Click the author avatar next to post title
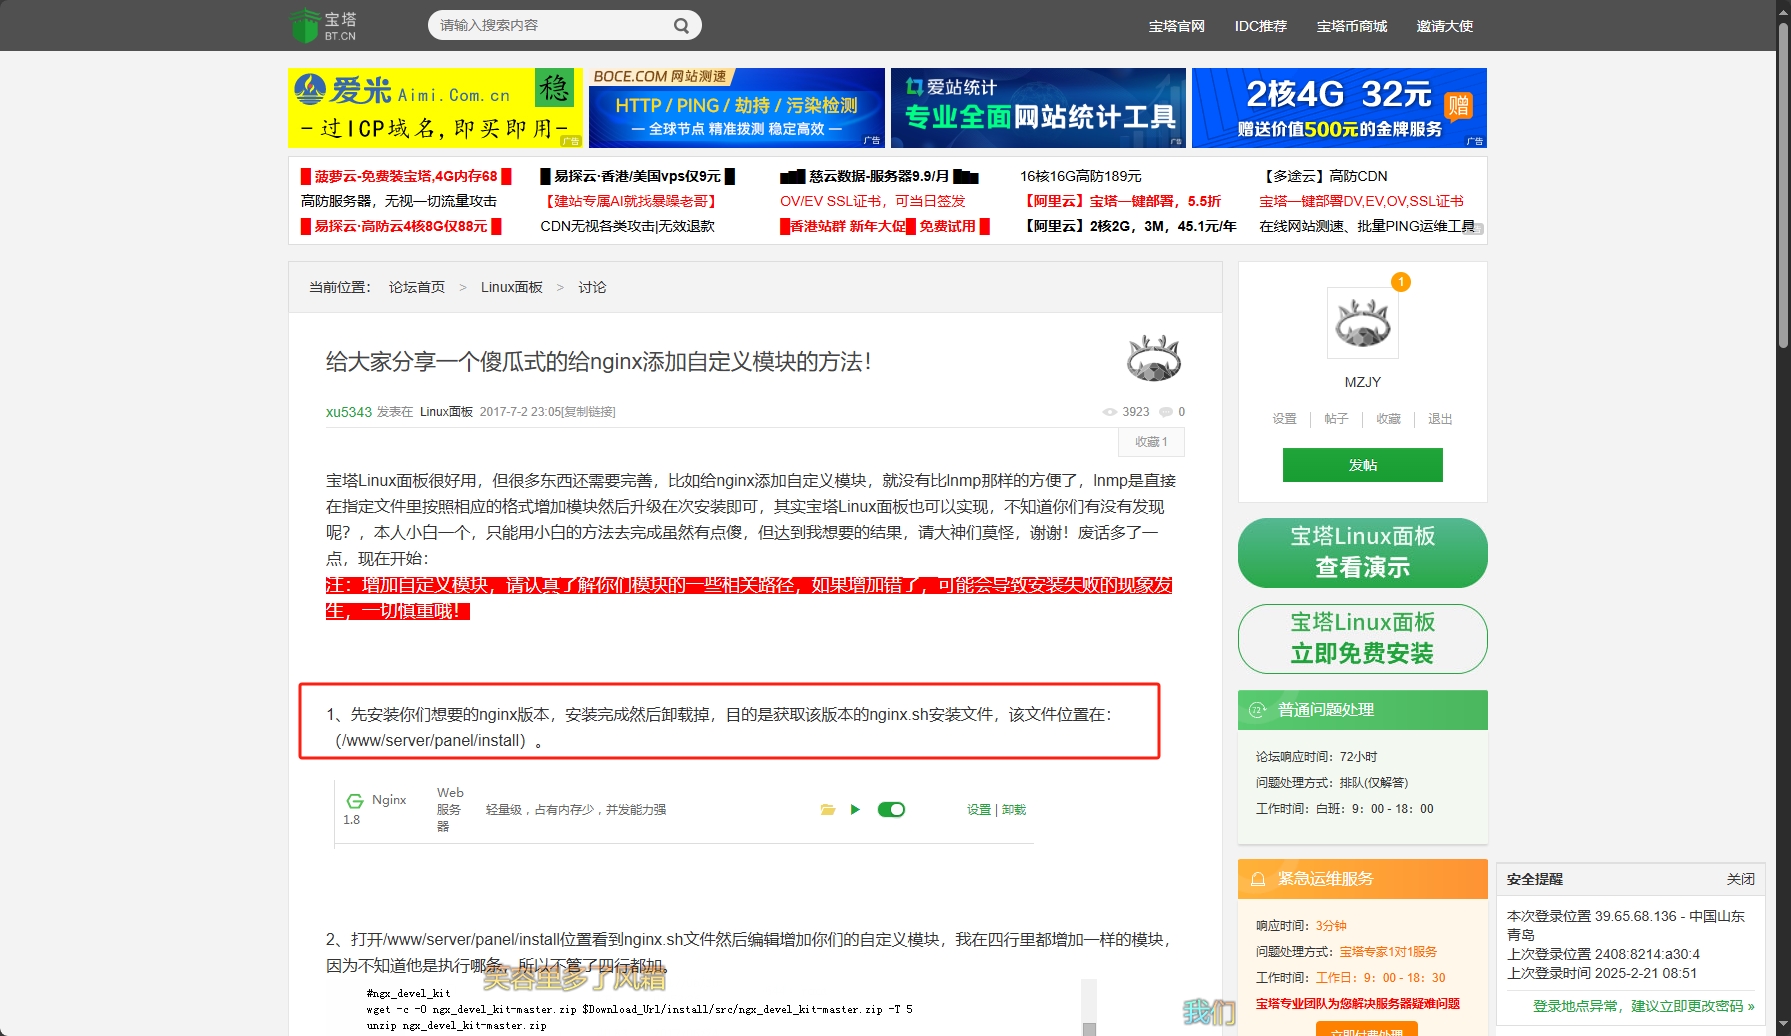Viewport: 1791px width, 1036px height. [1153, 358]
